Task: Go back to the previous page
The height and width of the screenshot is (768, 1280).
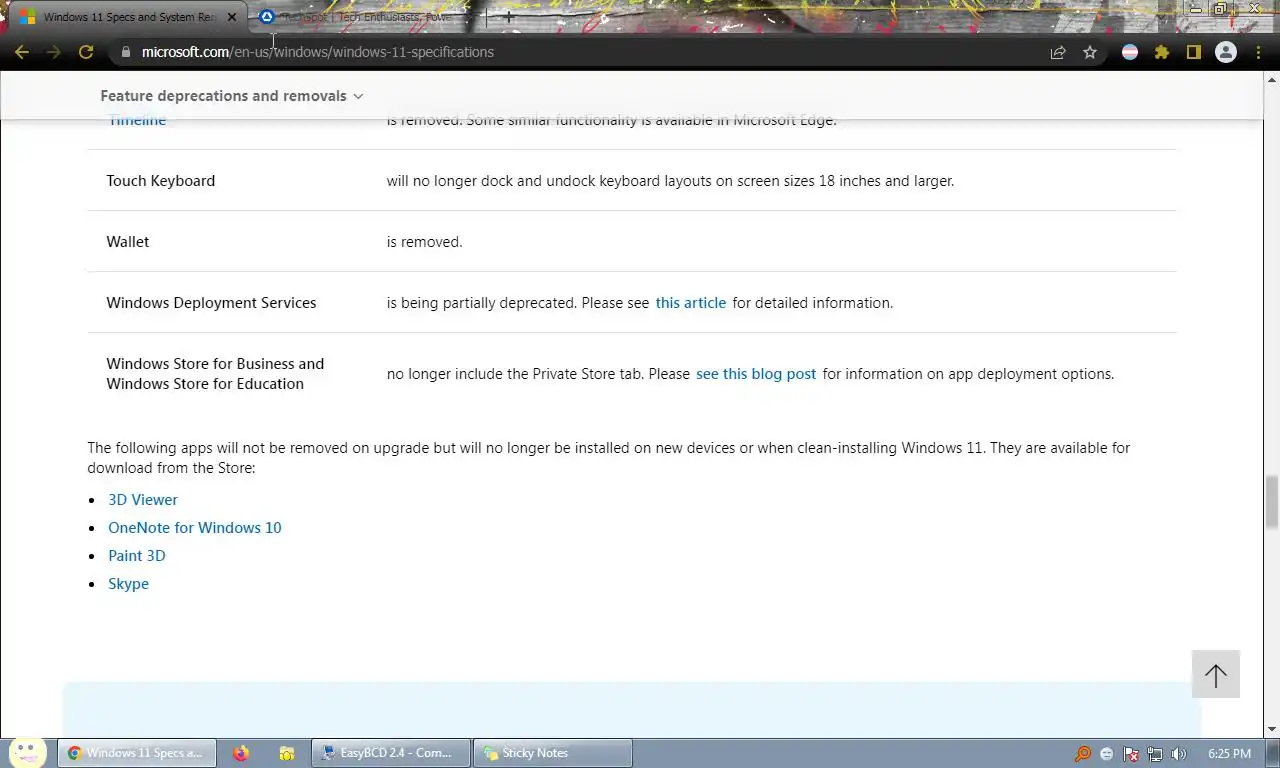Action: 22,52
